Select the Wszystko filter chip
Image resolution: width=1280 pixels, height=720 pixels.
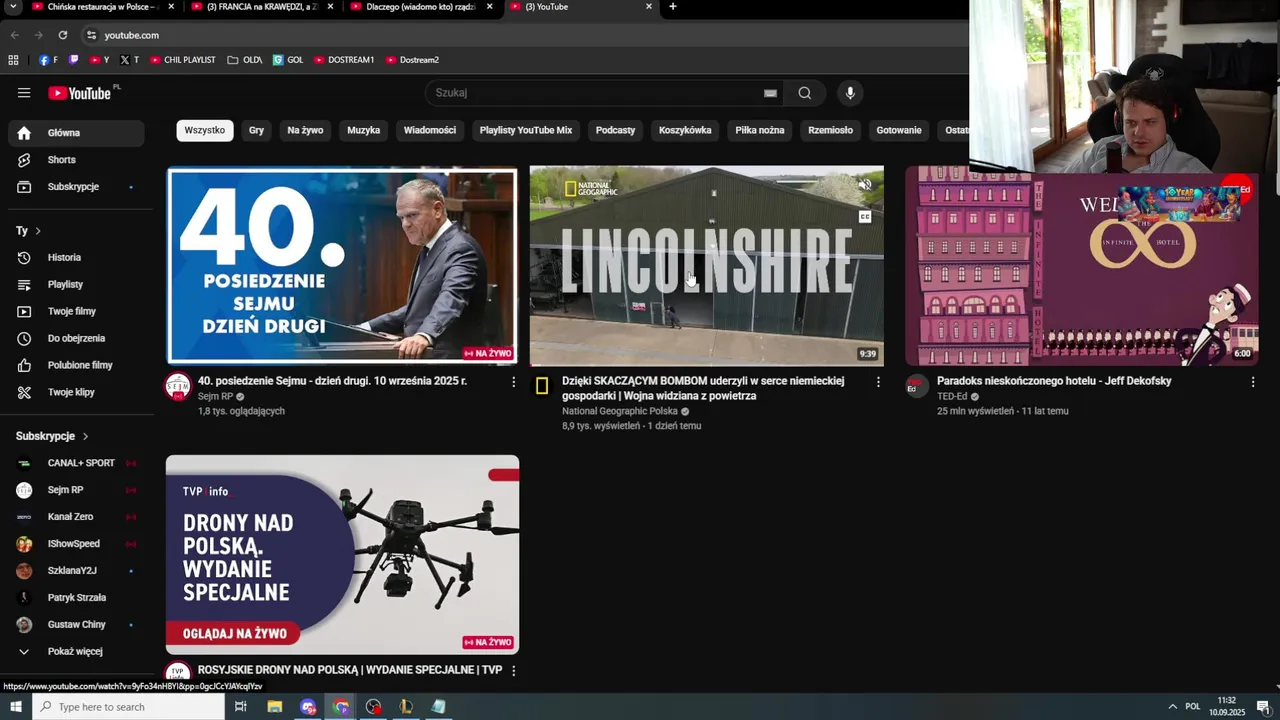(x=205, y=130)
